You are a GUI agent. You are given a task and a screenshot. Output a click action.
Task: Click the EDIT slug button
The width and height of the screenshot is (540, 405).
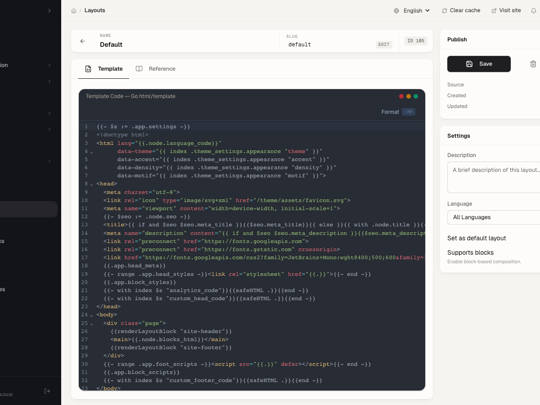[384, 44]
